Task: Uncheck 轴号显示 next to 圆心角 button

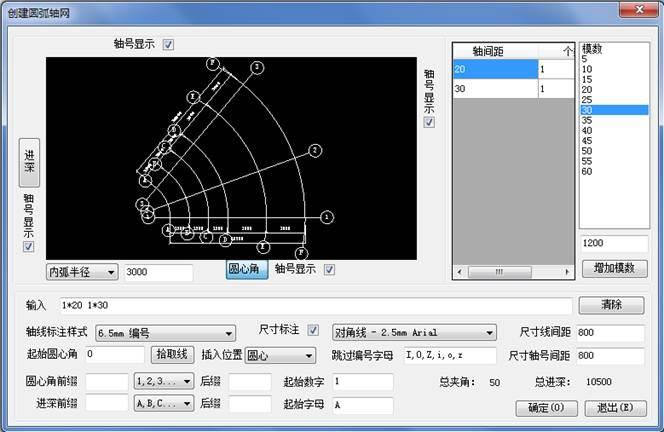Action: click(x=329, y=269)
